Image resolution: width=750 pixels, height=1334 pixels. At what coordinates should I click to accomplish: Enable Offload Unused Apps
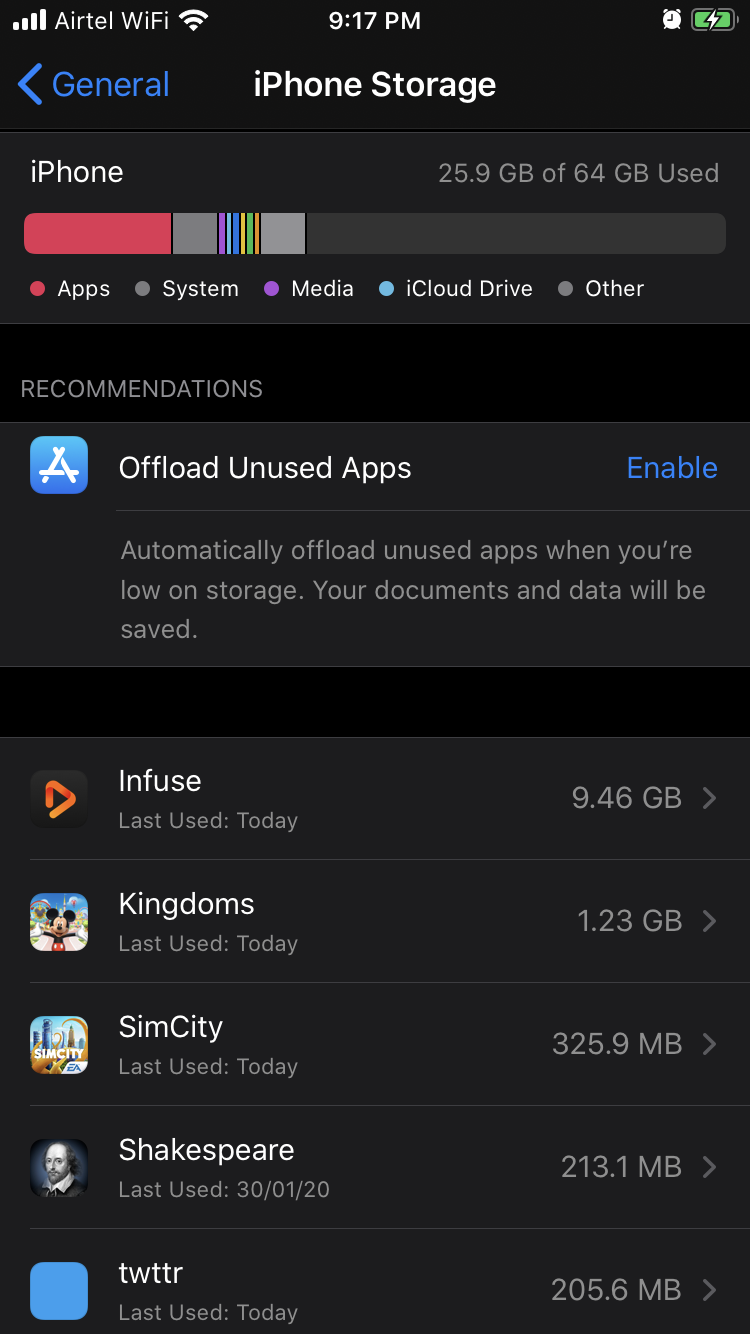click(x=672, y=468)
